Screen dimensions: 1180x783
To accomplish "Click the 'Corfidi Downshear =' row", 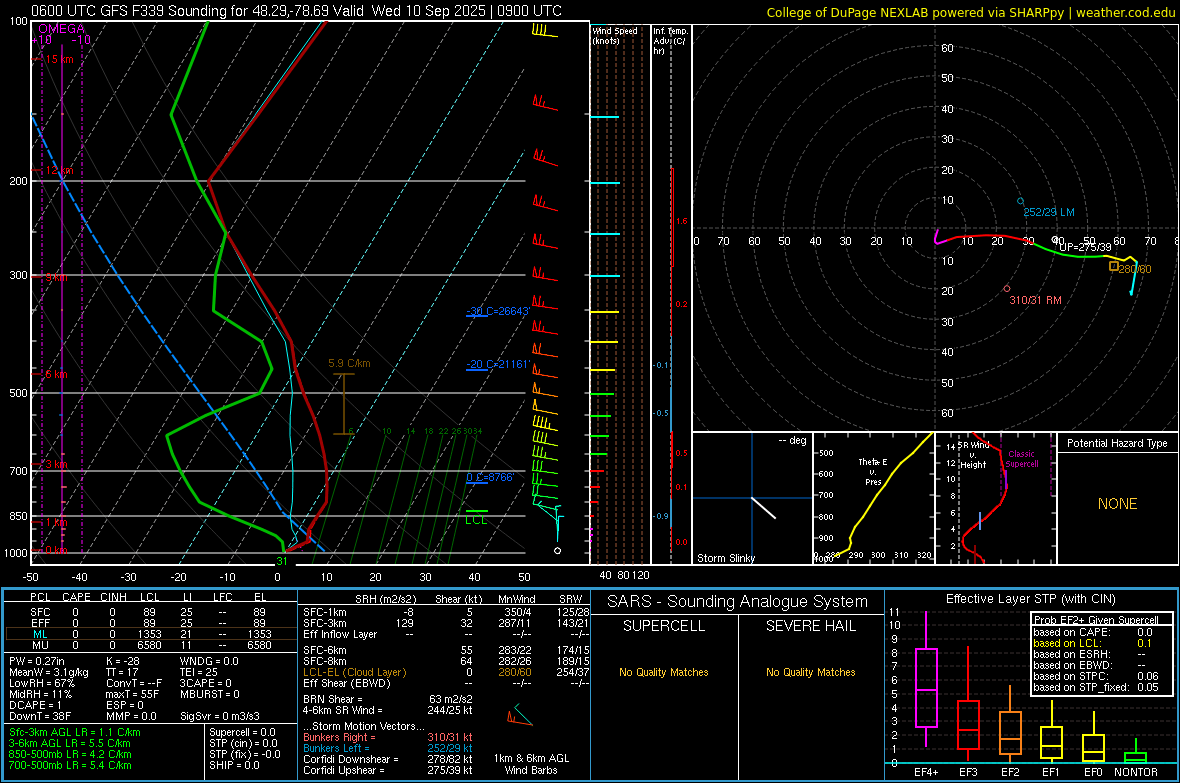I will click(388, 759).
